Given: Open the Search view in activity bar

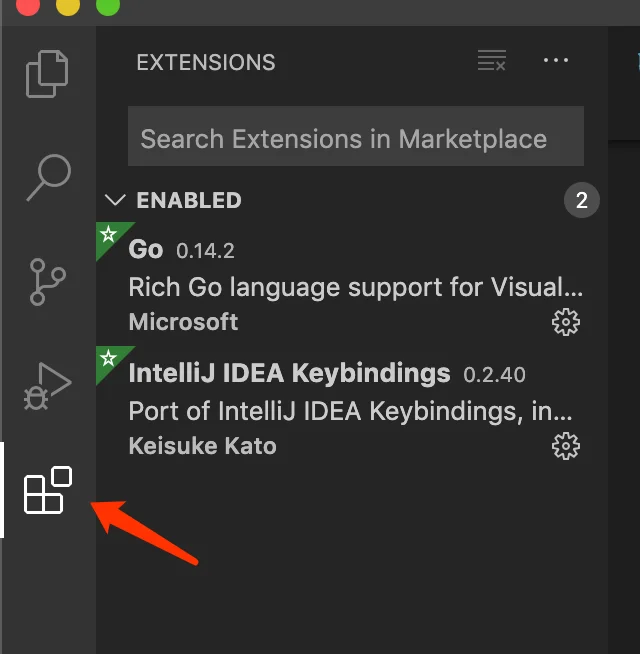Looking at the screenshot, I should point(49,178).
